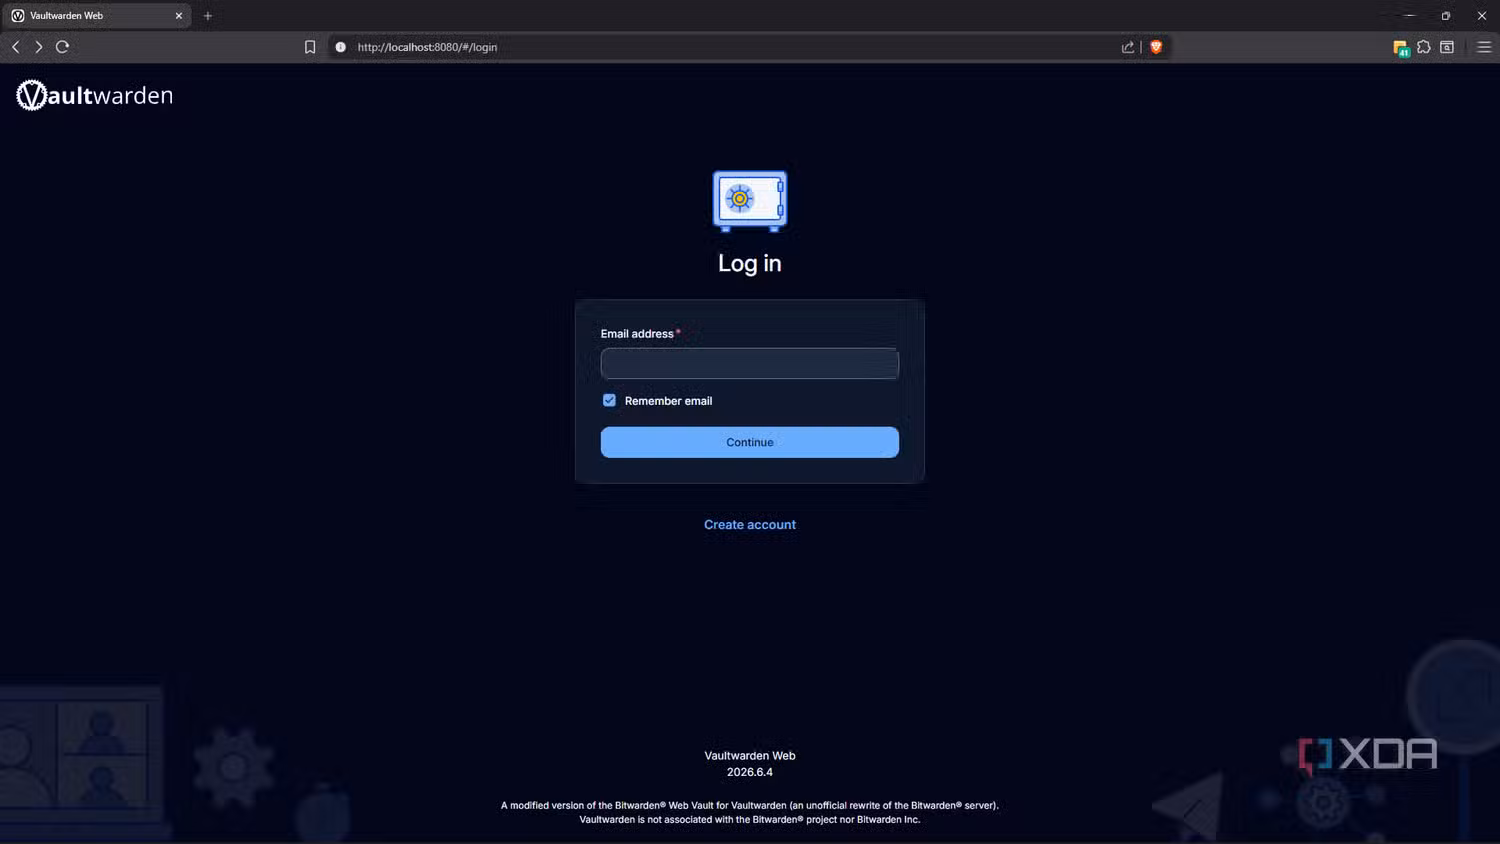Open the browser hamburger menu
This screenshot has width=1500, height=844.
tap(1484, 47)
